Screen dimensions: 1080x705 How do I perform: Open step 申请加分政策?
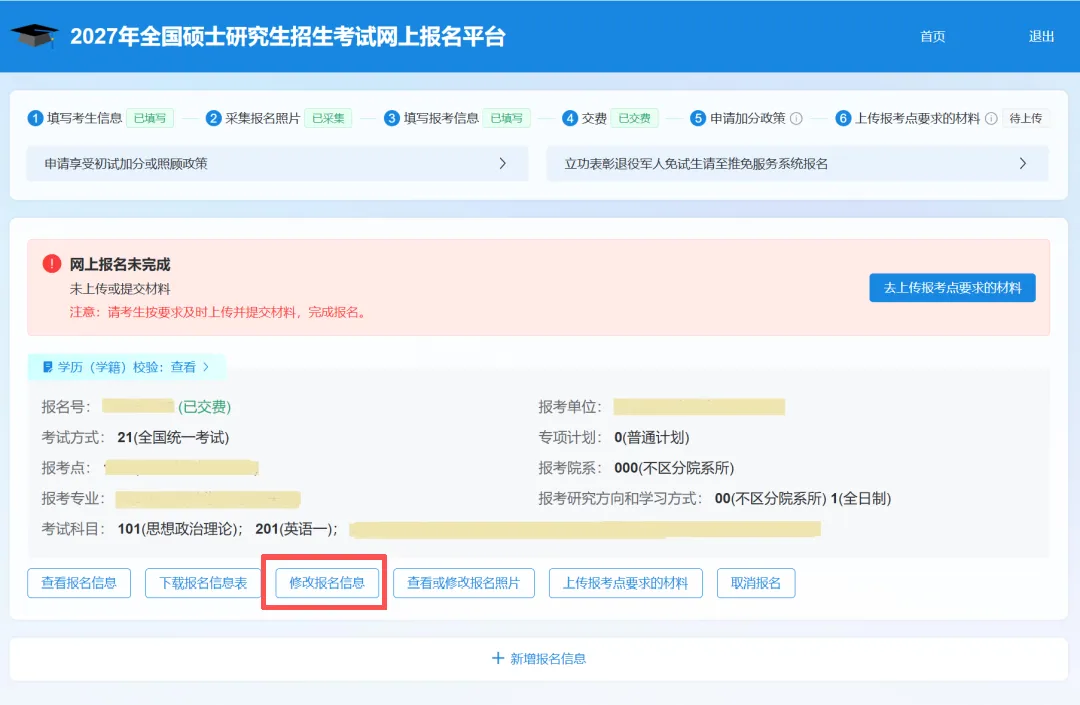pos(748,118)
